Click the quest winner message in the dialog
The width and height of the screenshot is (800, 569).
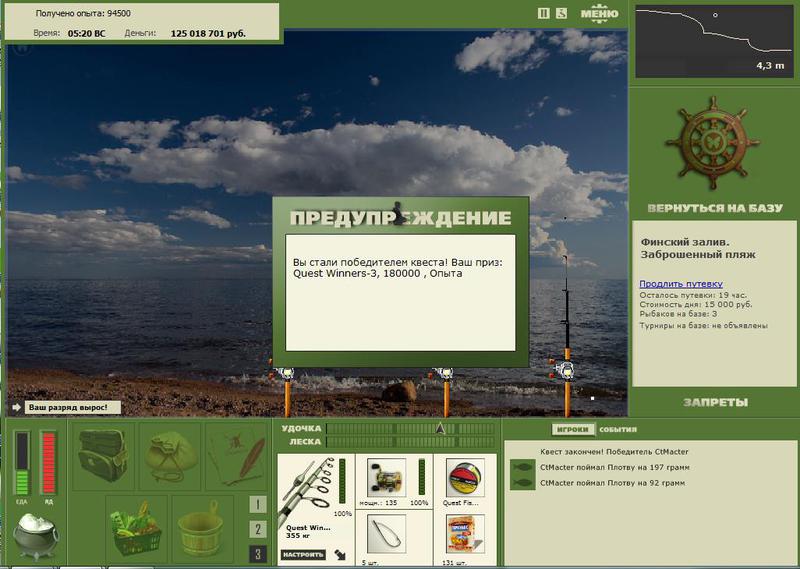click(397, 268)
